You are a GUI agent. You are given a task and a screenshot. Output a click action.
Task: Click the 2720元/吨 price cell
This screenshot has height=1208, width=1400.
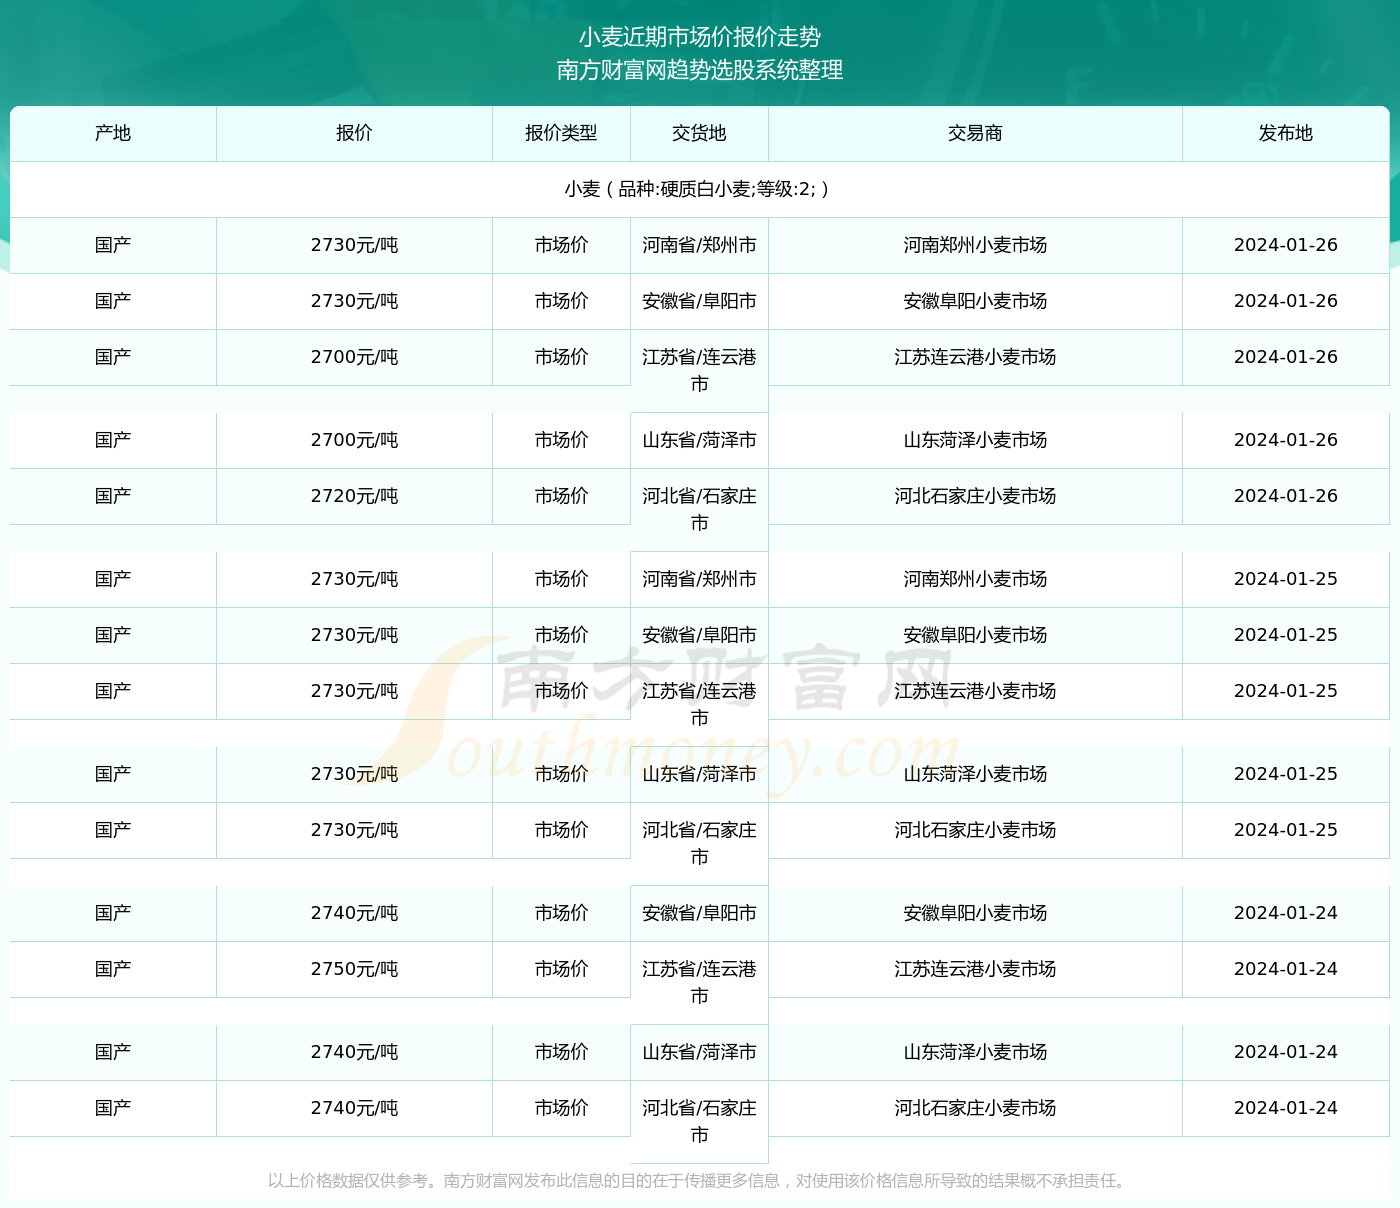(x=354, y=496)
